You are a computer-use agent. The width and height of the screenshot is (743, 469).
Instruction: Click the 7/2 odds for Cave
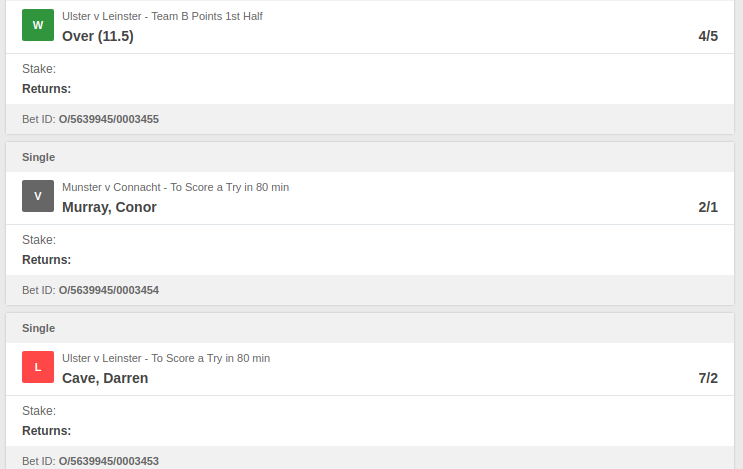[708, 378]
